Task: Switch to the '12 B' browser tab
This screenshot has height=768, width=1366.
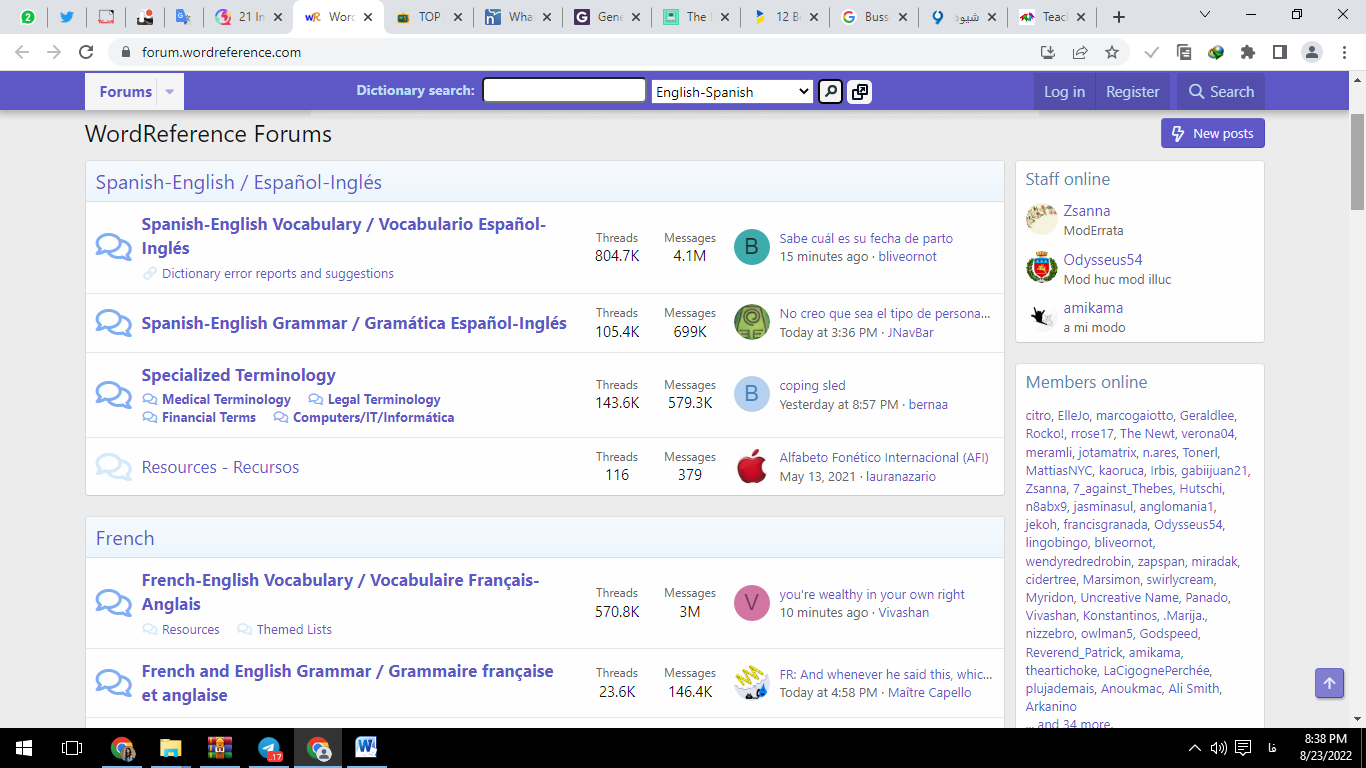Action: [786, 17]
